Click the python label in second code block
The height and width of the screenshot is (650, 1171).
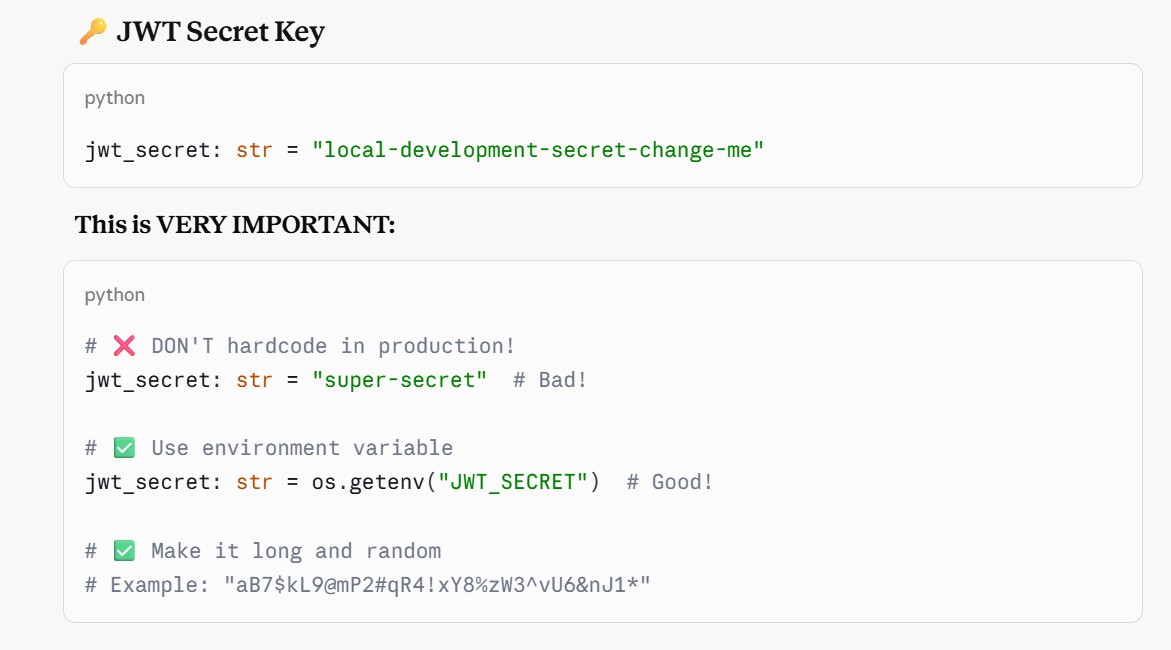[114, 295]
